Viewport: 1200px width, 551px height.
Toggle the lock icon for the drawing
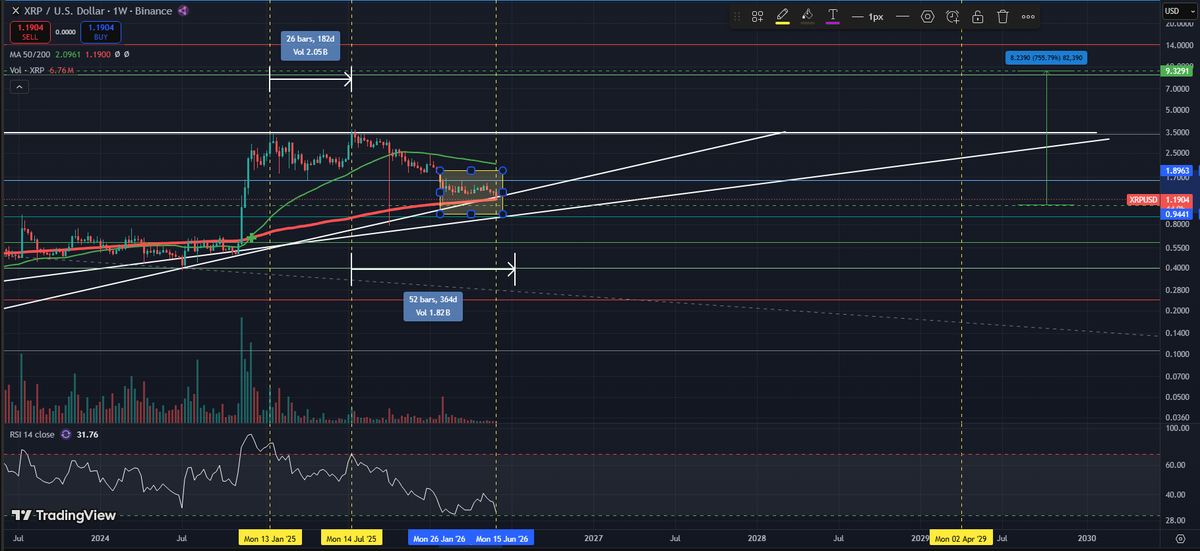[977, 17]
